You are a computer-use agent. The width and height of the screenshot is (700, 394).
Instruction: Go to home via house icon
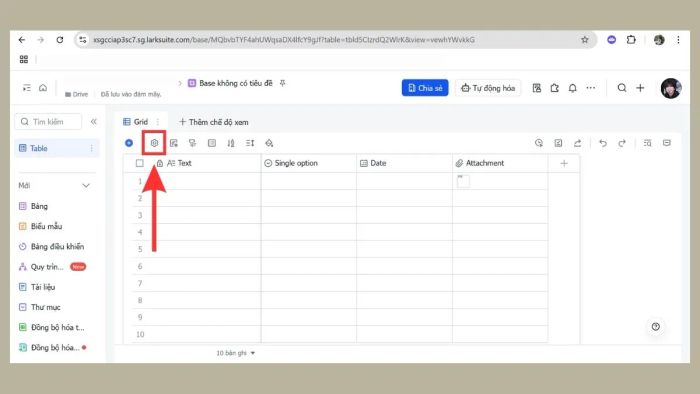coord(43,88)
